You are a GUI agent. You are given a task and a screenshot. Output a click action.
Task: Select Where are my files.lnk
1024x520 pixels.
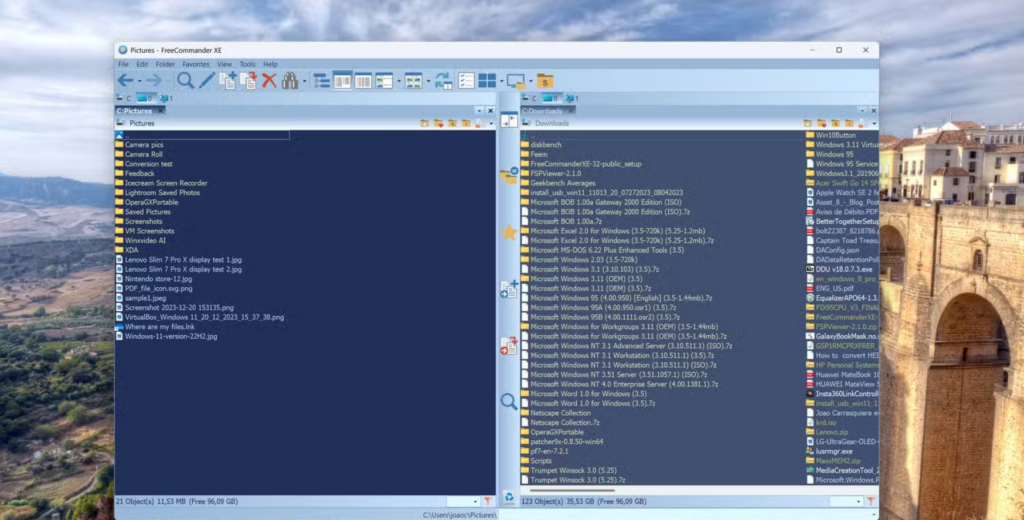(159, 327)
